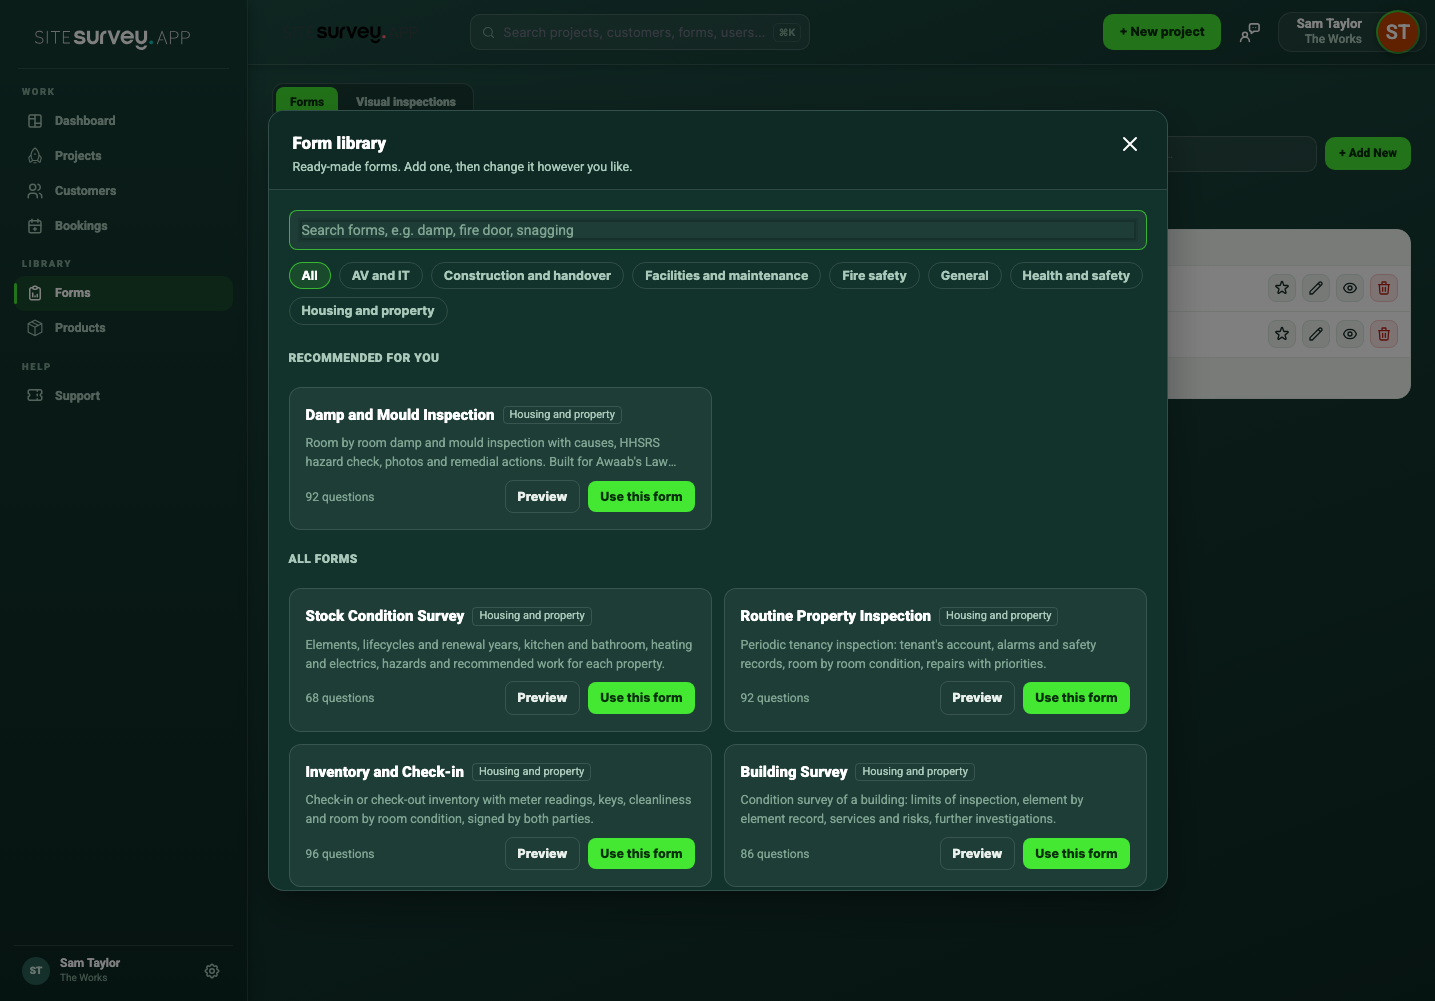Favorite the first form with star icon
This screenshot has height=1001, width=1435.
(x=1282, y=288)
